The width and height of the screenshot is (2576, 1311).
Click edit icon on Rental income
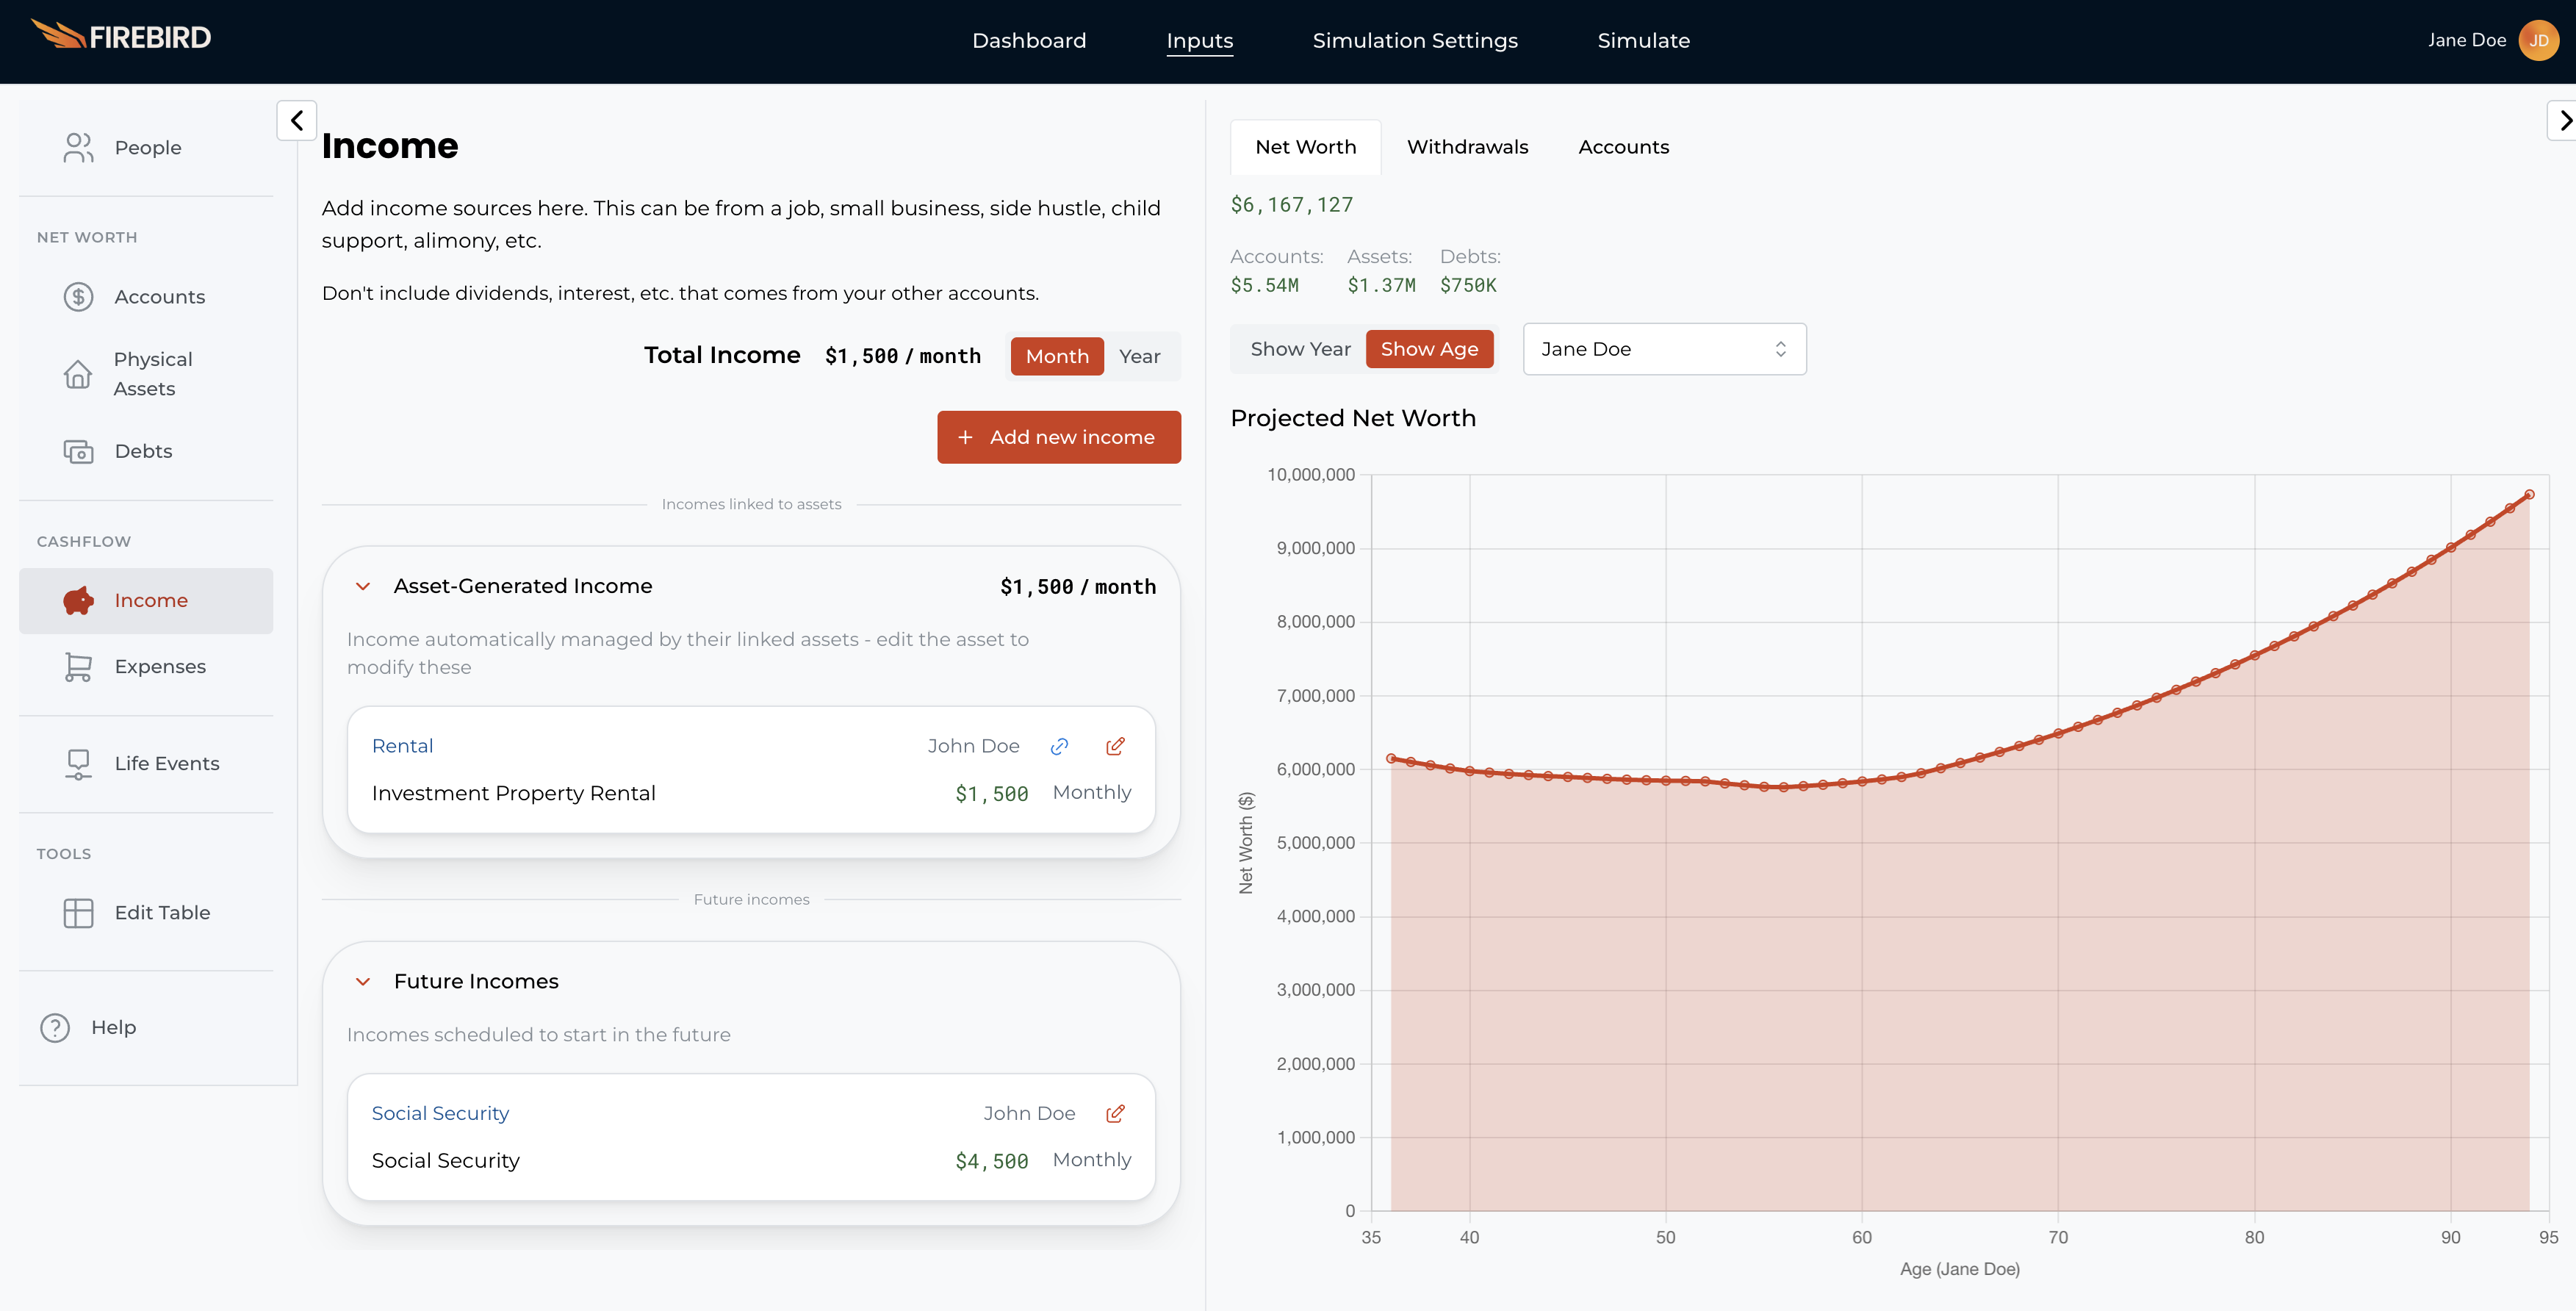pyautogui.click(x=1115, y=746)
